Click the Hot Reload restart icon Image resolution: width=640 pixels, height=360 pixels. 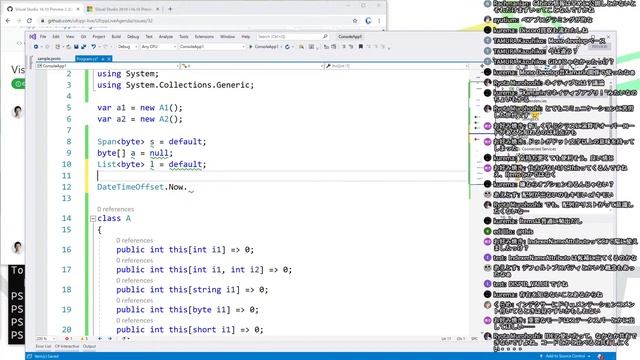pos(287,47)
